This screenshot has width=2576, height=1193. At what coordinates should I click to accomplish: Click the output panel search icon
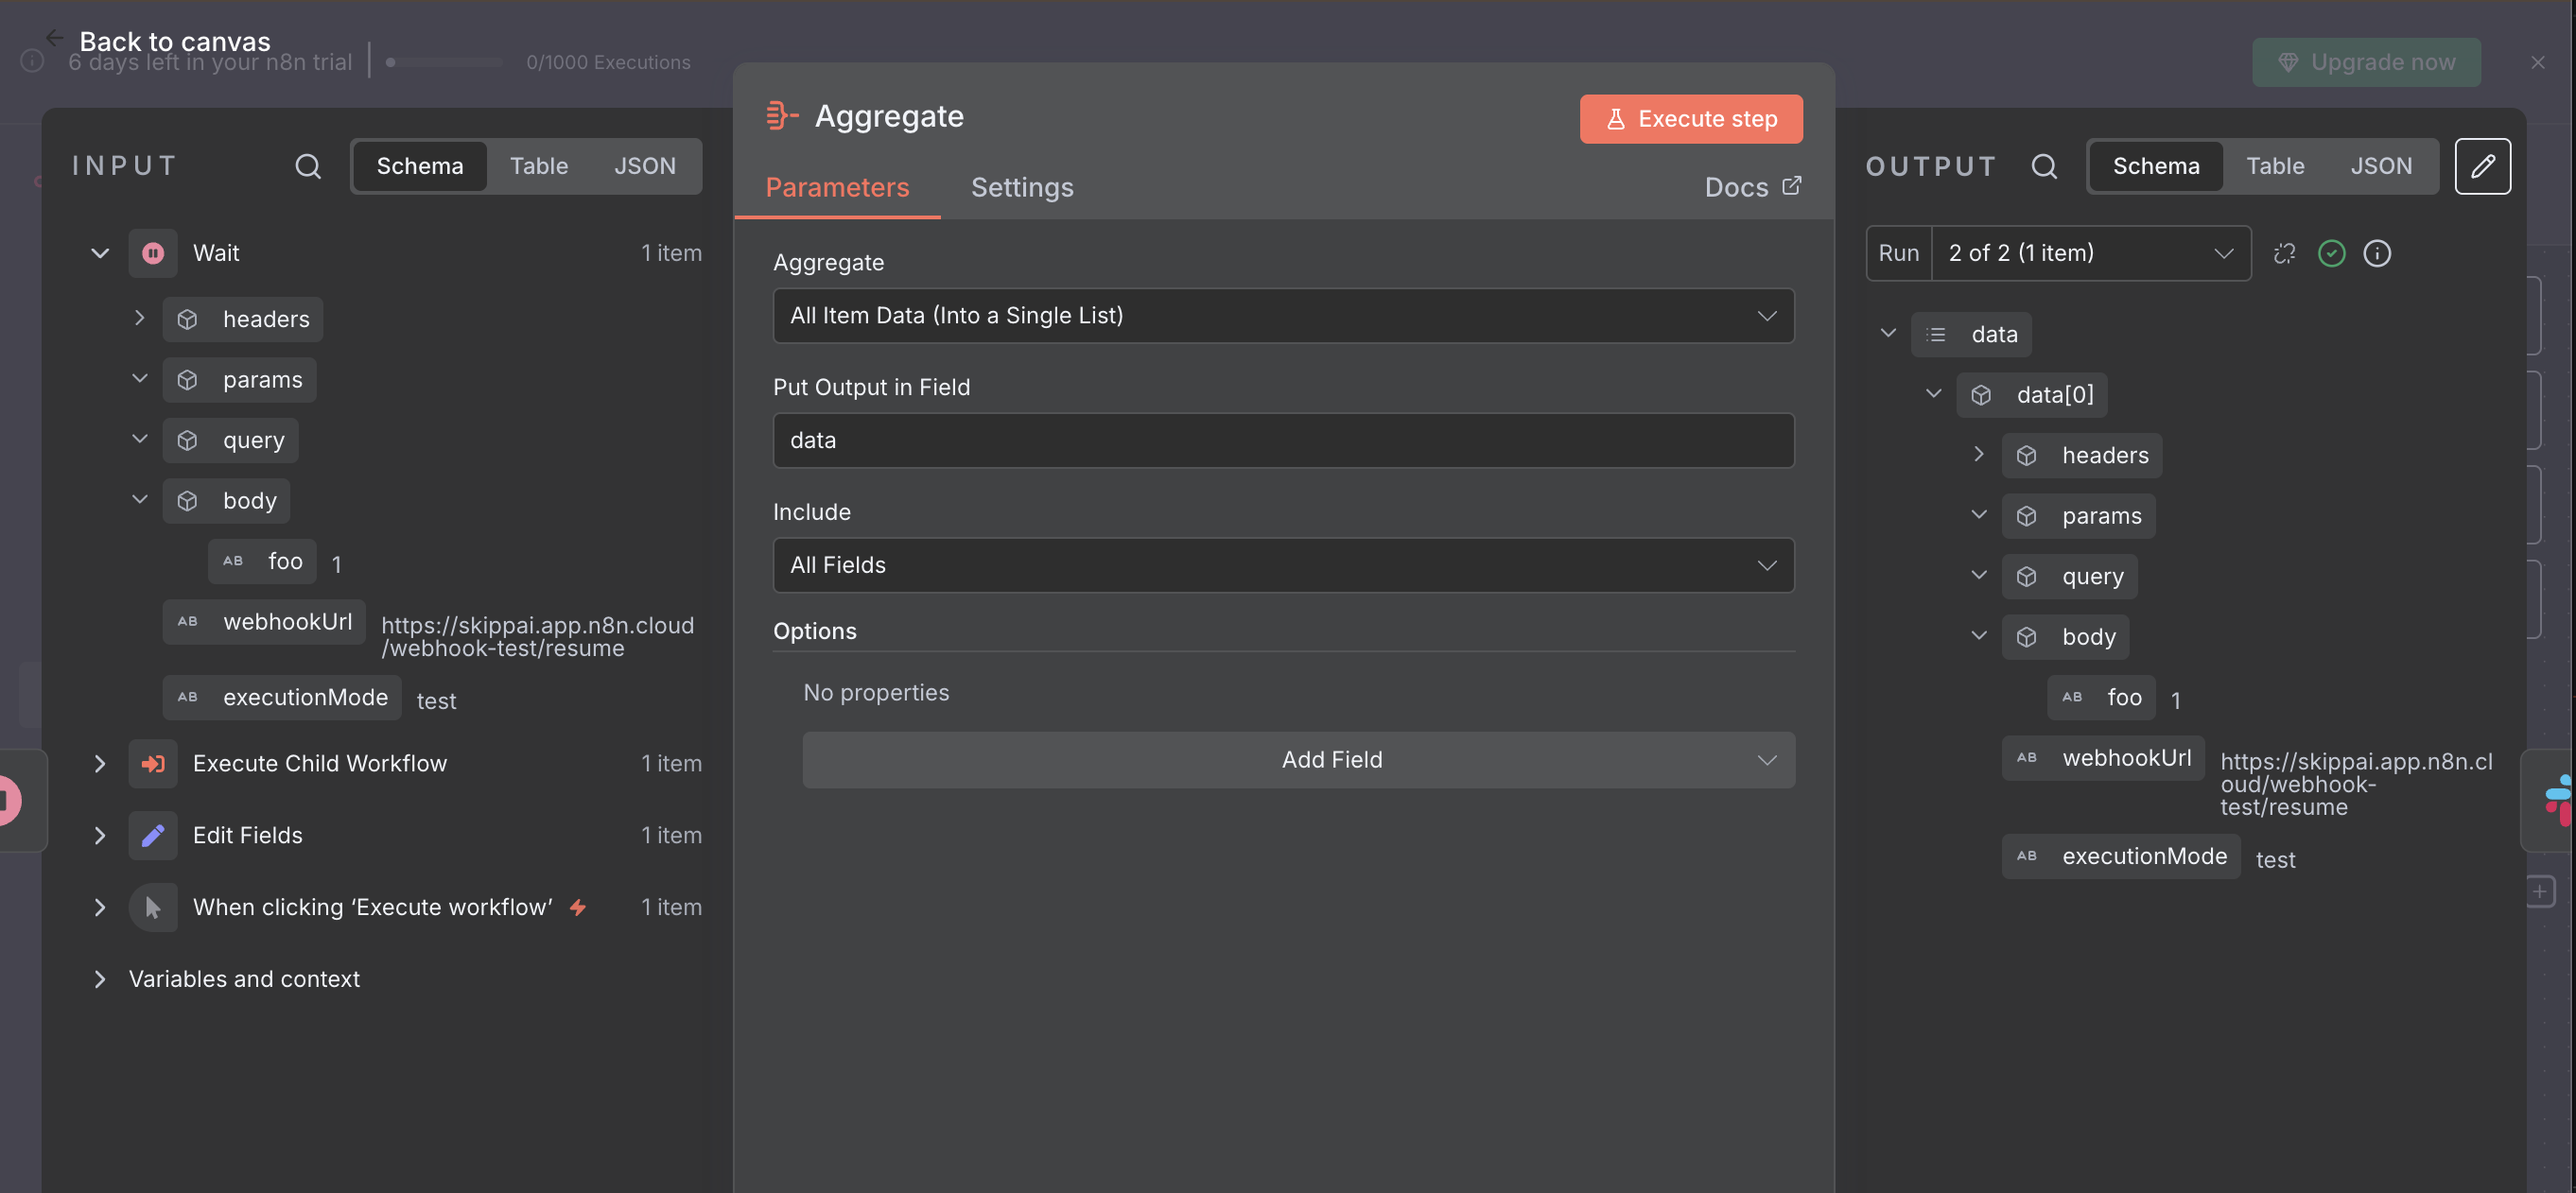2044,166
